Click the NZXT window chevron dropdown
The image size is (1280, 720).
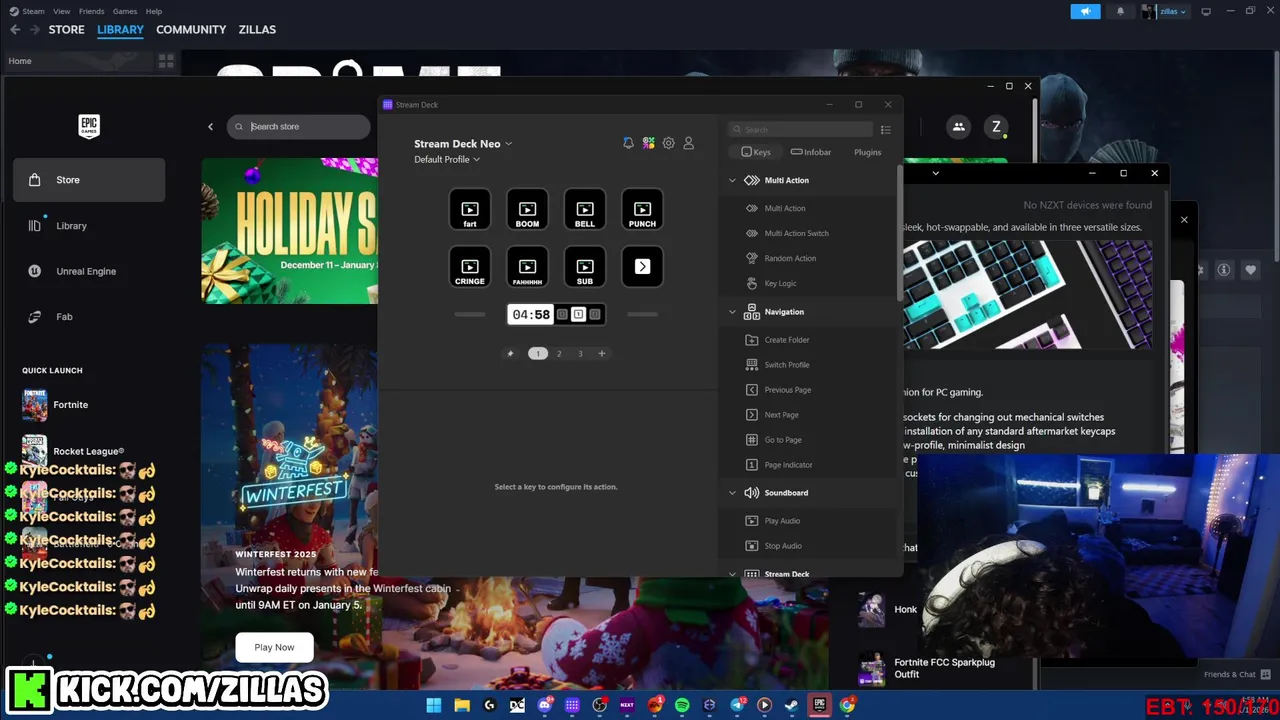[x=935, y=173]
